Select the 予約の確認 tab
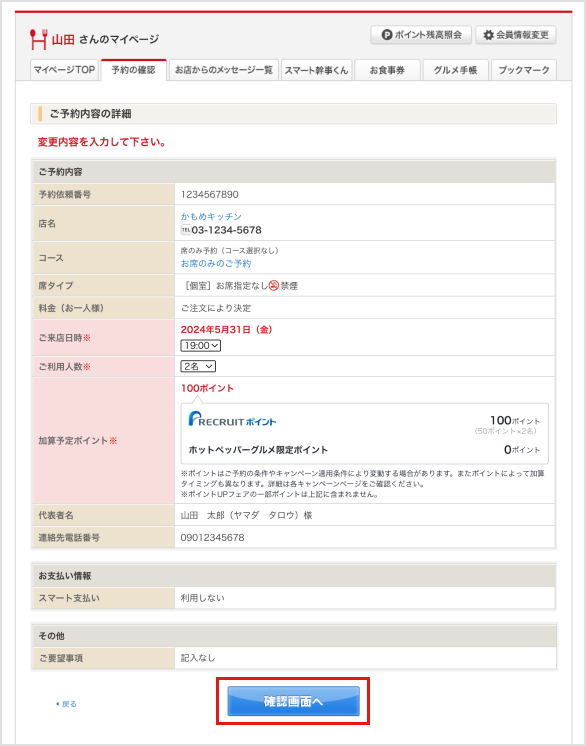The height and width of the screenshot is (746, 586). pyautogui.click(x=134, y=70)
